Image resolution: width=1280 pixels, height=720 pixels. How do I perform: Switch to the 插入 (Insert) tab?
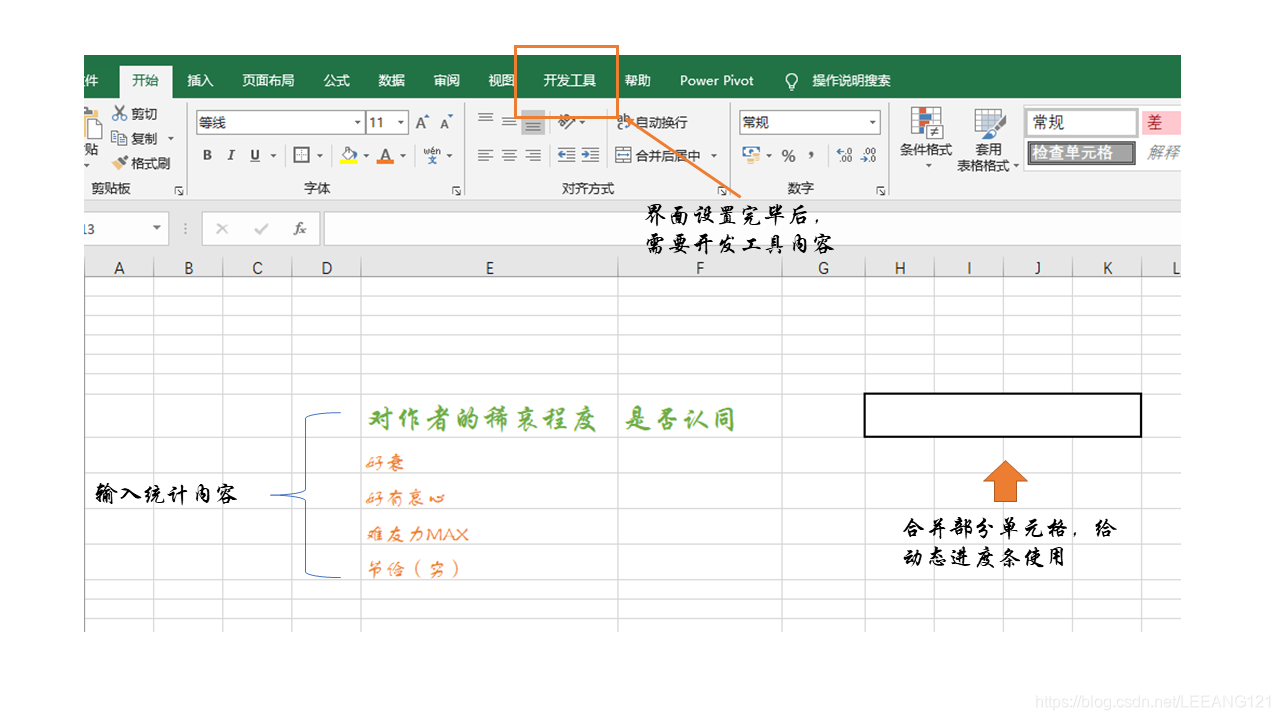pos(200,81)
